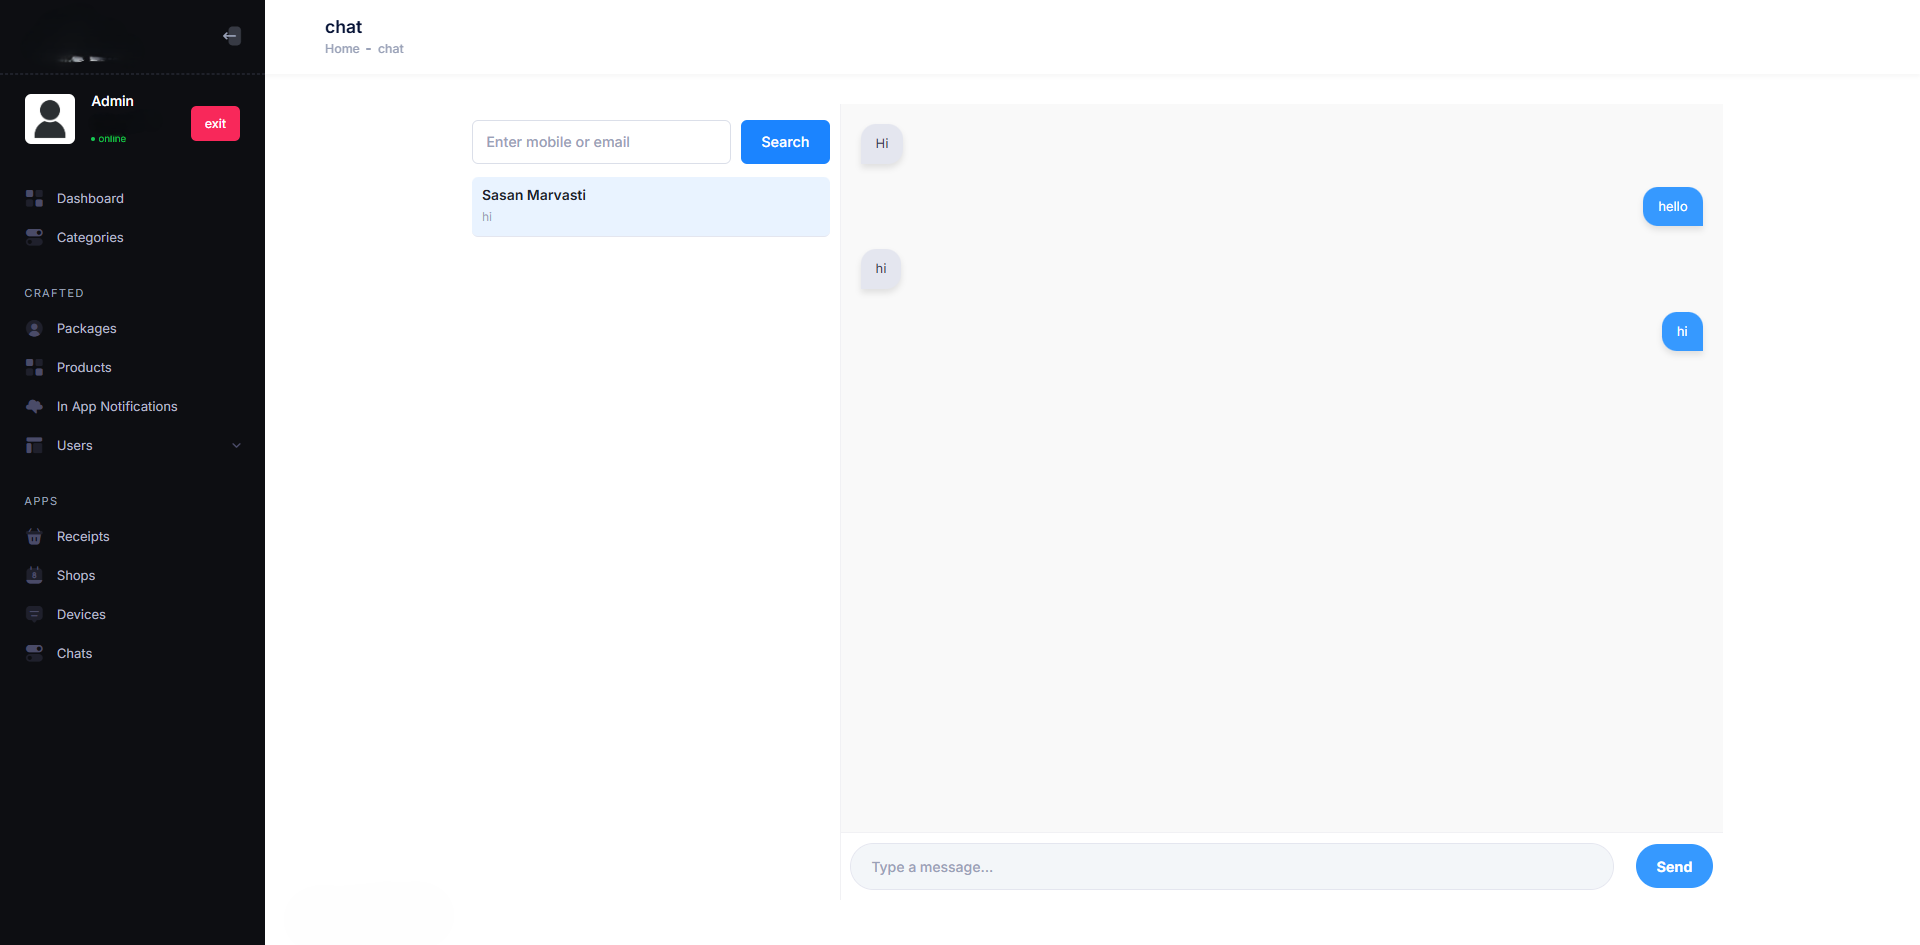This screenshot has width=1920, height=945.
Task: Click the blue Search button
Action: click(785, 142)
